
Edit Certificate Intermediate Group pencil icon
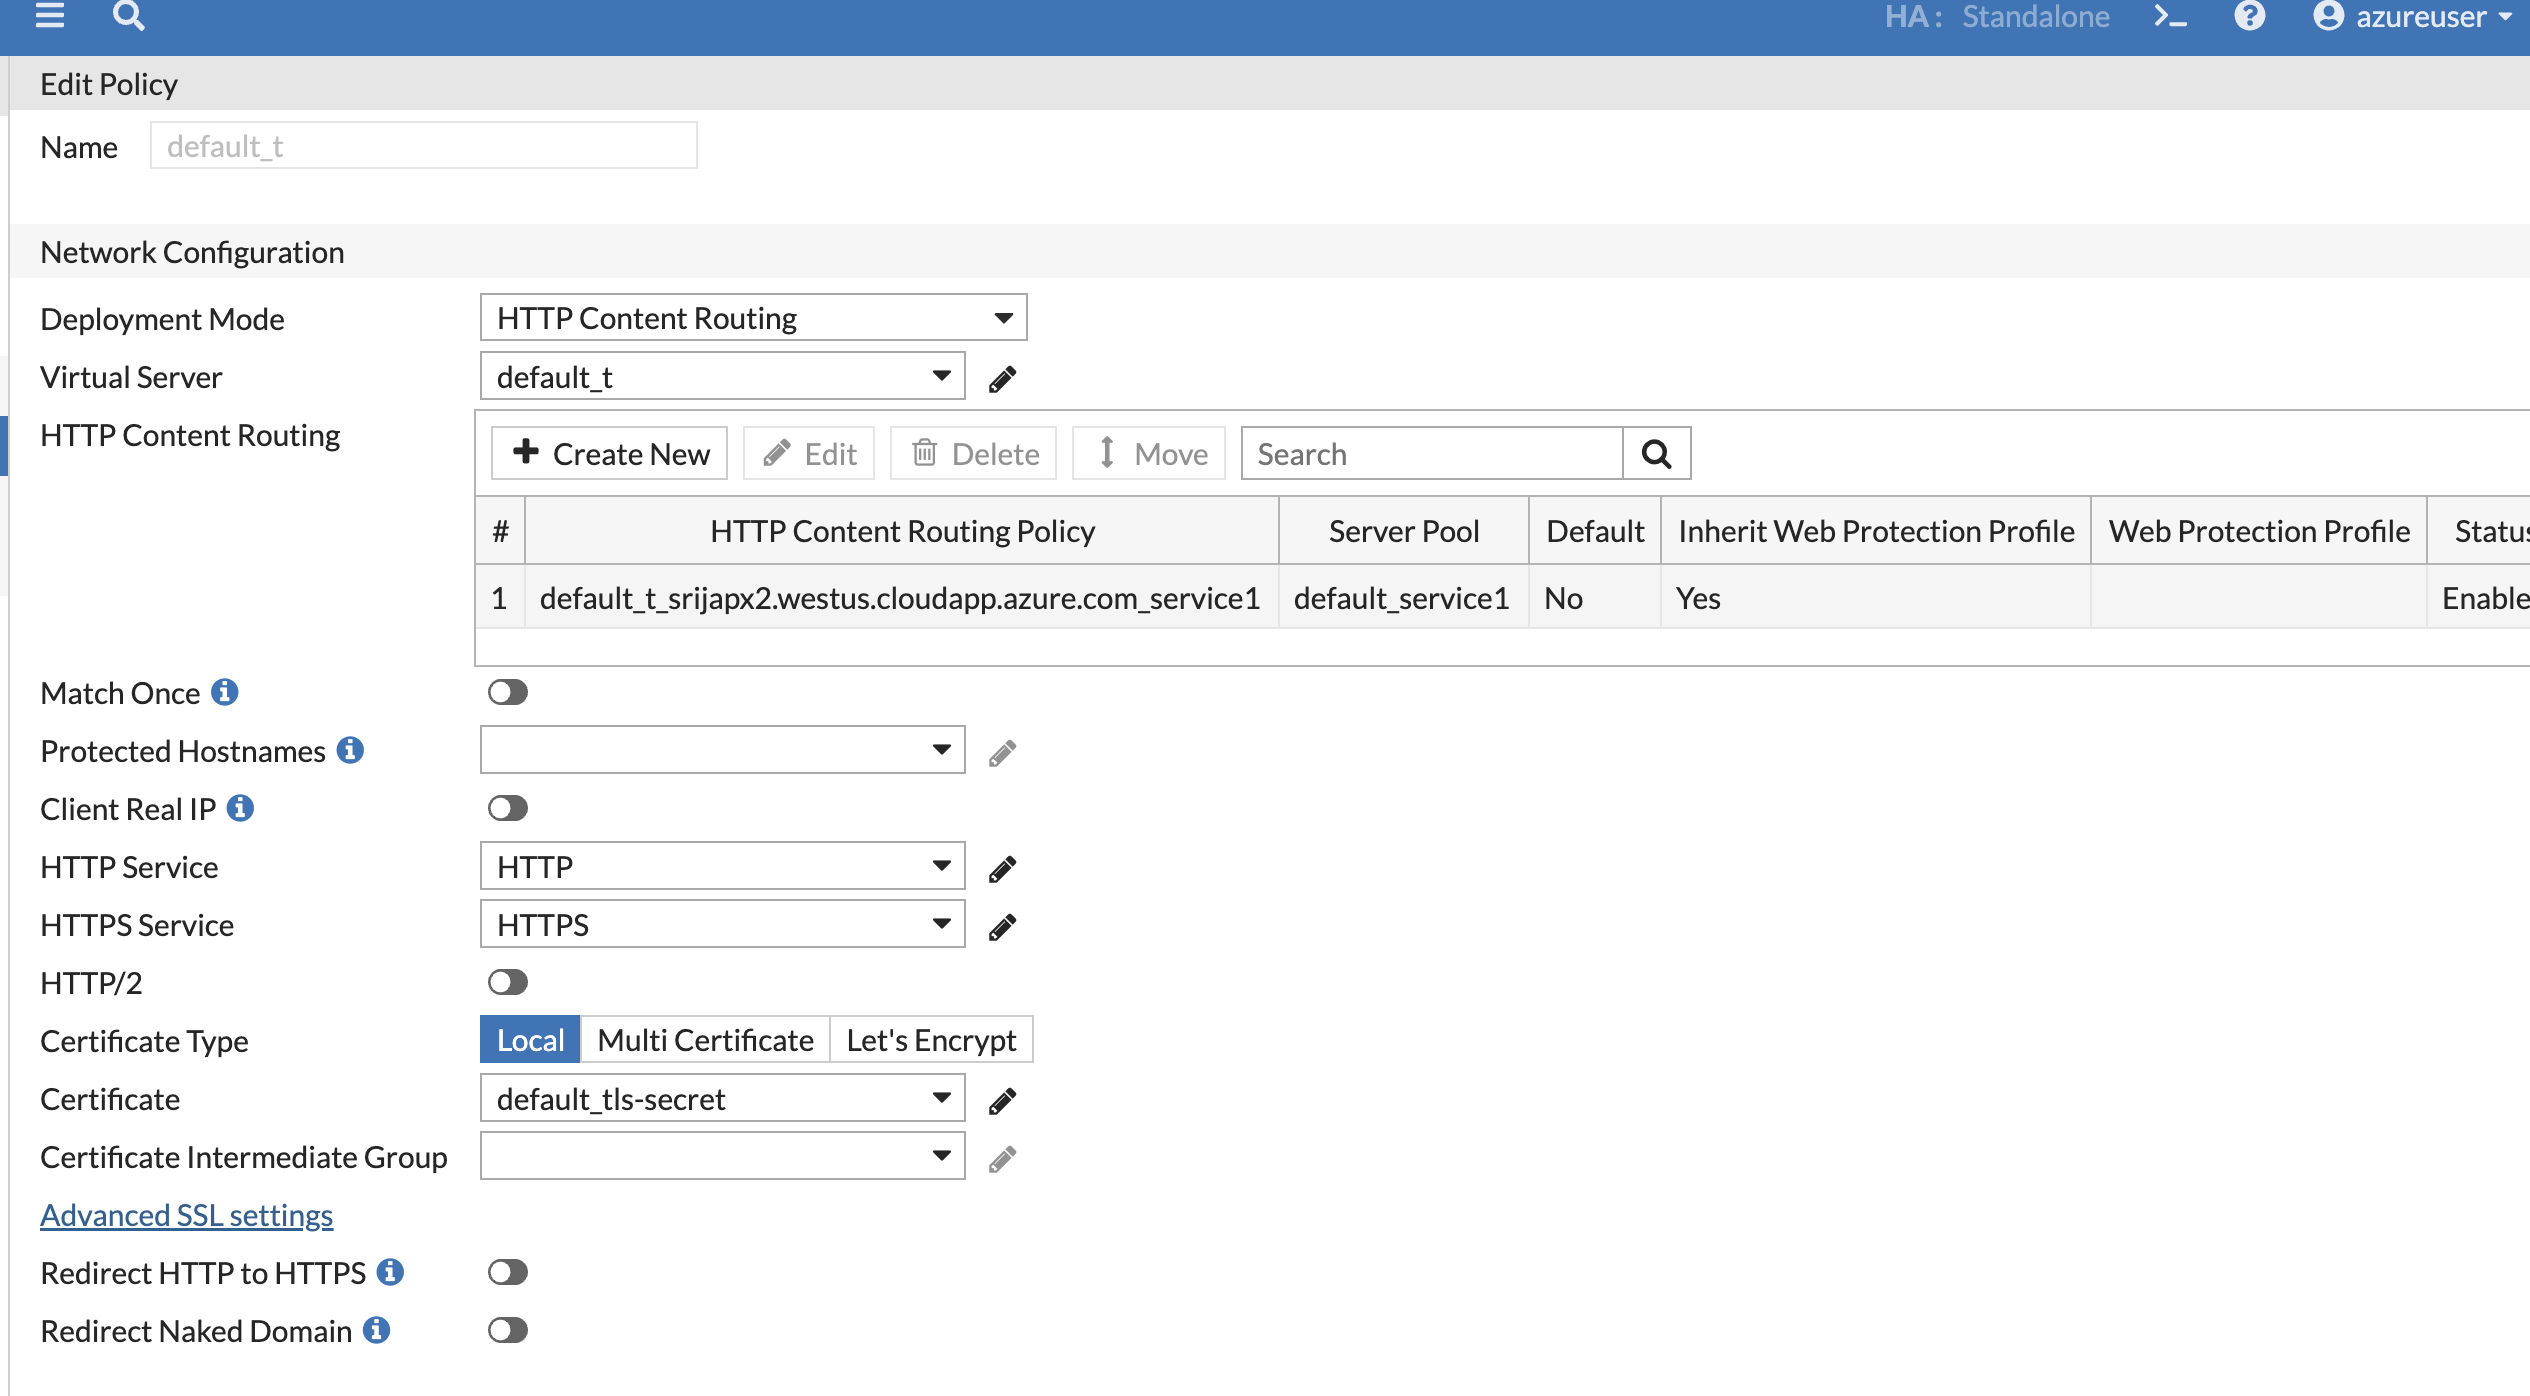1002,1159
